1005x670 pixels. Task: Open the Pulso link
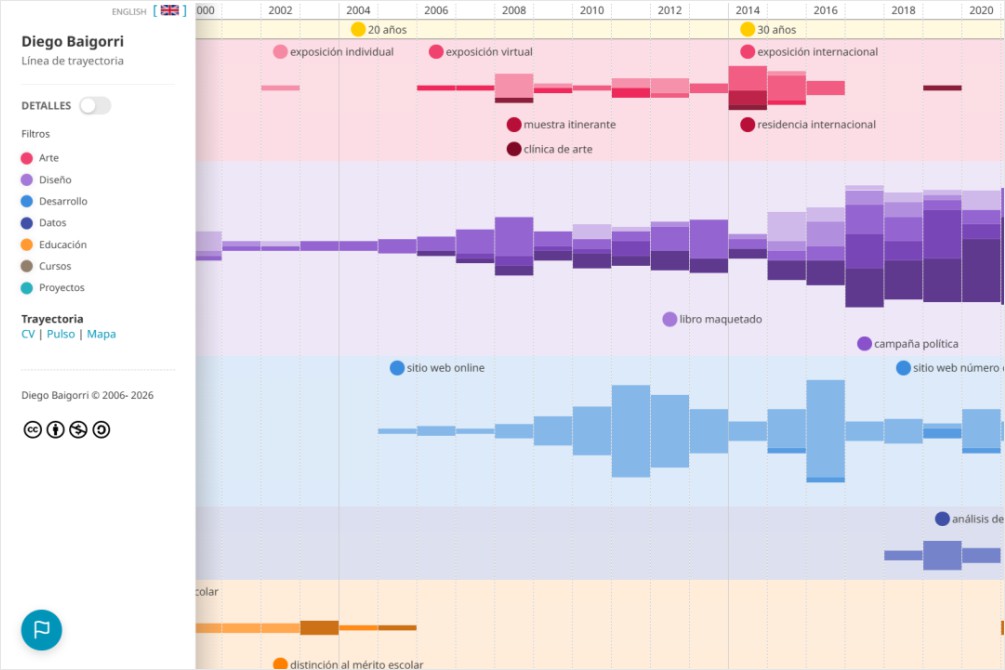(x=61, y=334)
